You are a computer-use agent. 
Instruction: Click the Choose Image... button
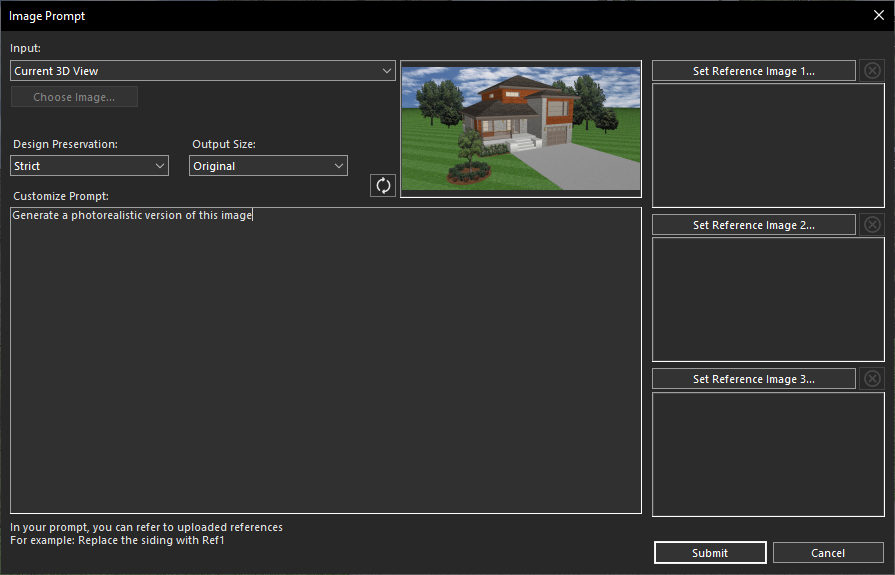(x=74, y=97)
